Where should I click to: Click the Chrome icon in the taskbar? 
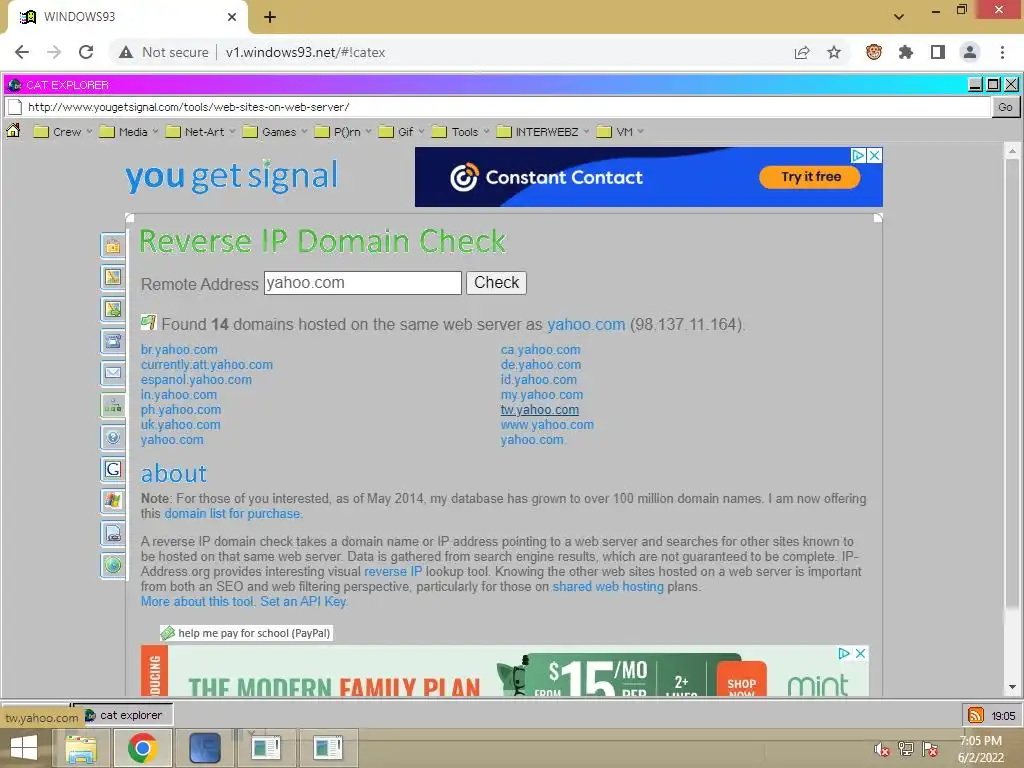142,748
